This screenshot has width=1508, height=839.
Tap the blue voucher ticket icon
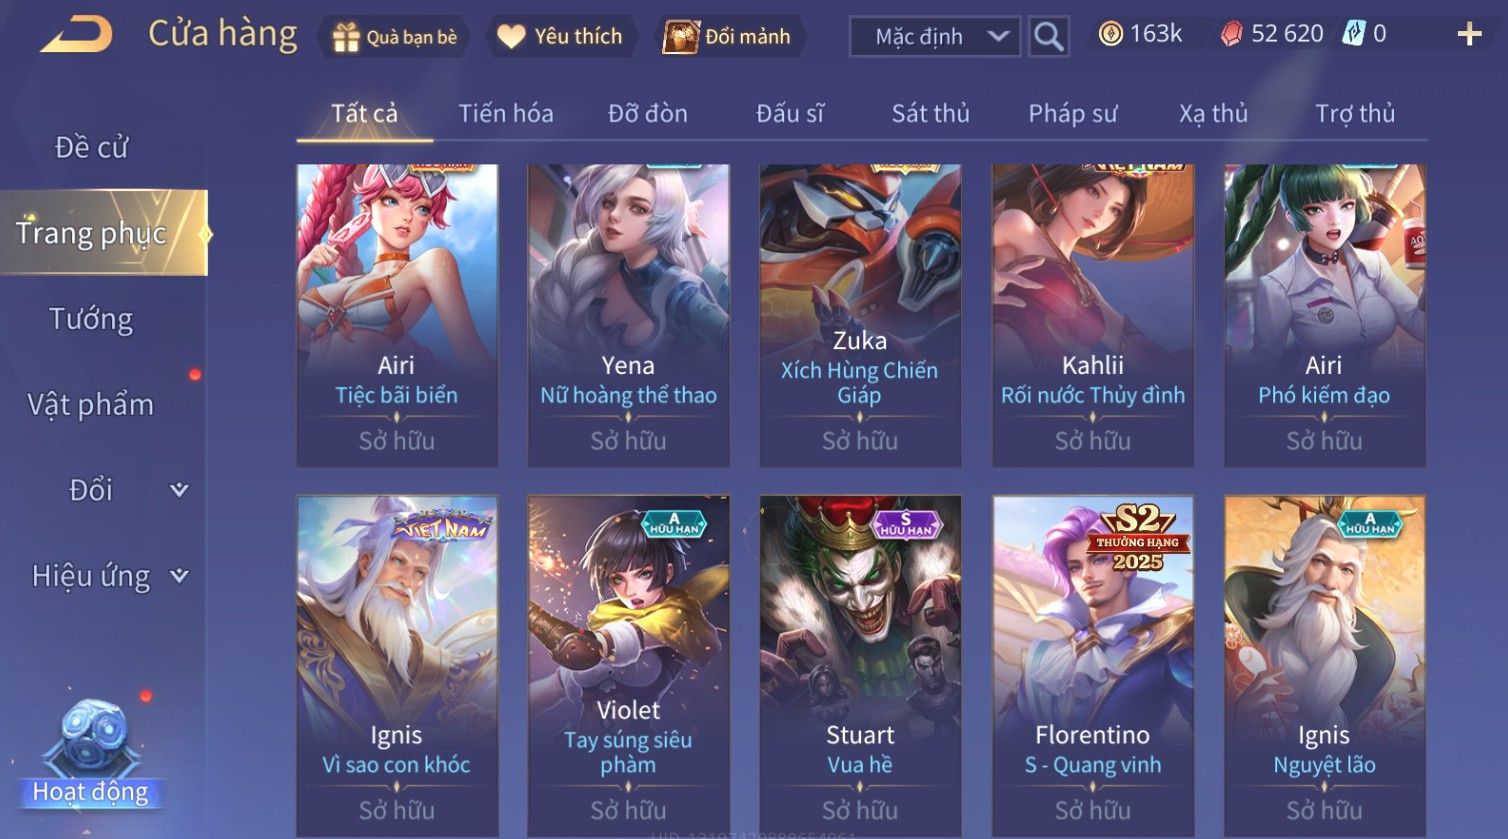[x=1353, y=34]
